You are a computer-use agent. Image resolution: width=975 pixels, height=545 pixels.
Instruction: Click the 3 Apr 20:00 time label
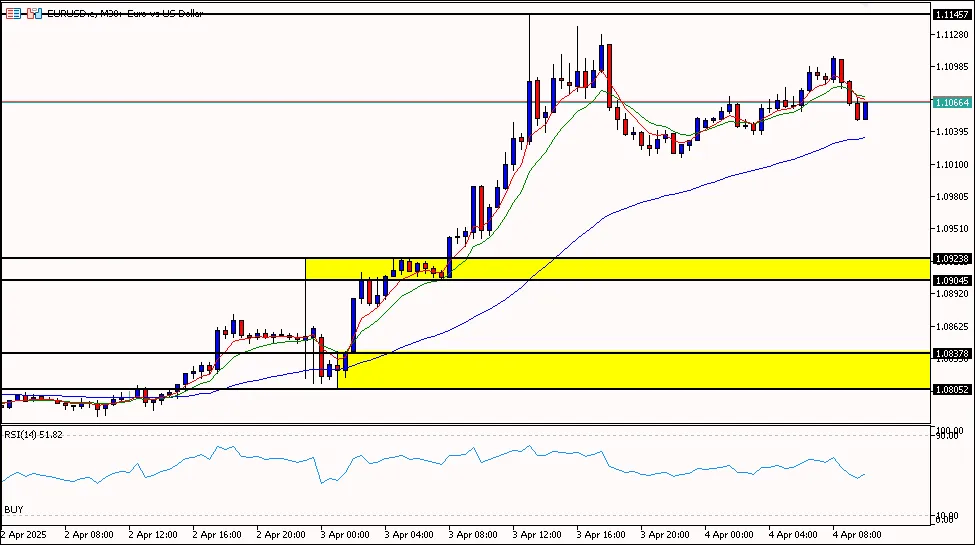click(665, 534)
